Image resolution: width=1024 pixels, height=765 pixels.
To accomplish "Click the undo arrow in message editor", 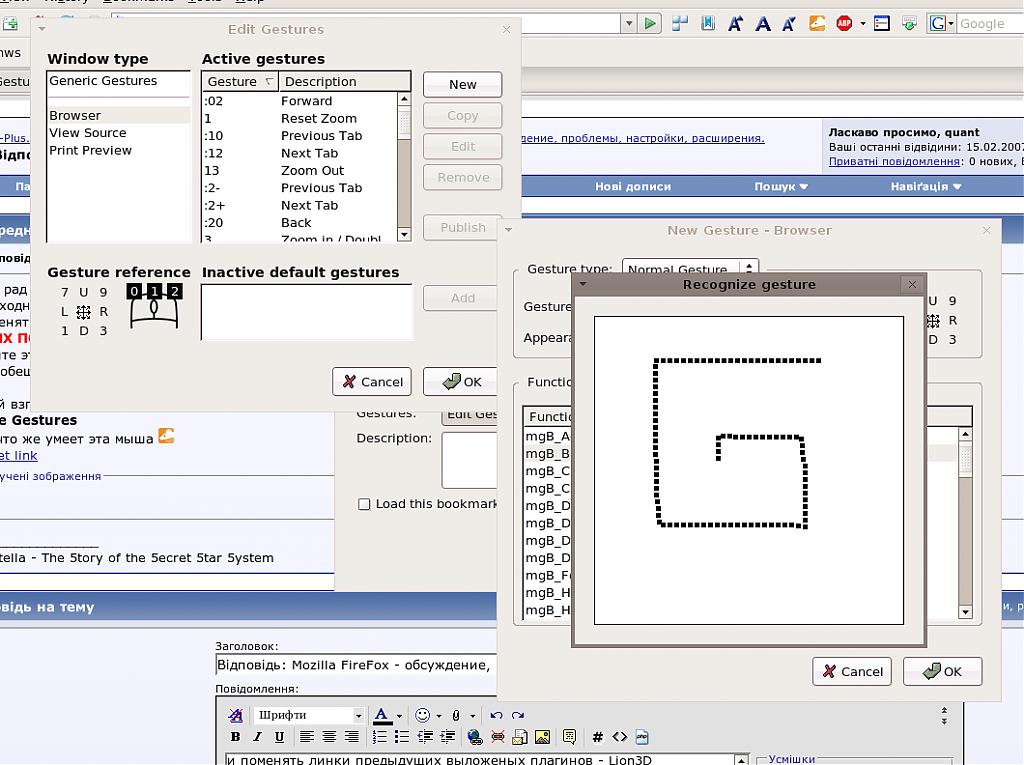I will tap(497, 715).
